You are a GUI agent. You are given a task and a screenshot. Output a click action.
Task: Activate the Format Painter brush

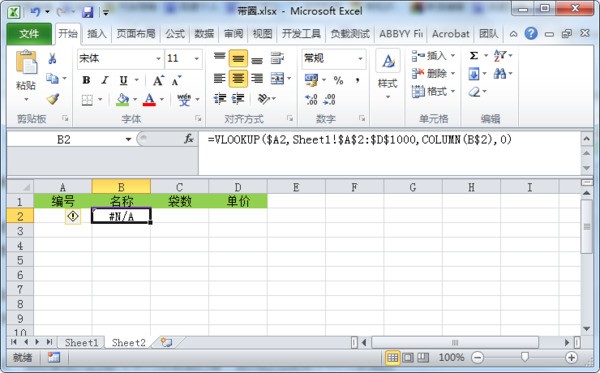point(53,99)
